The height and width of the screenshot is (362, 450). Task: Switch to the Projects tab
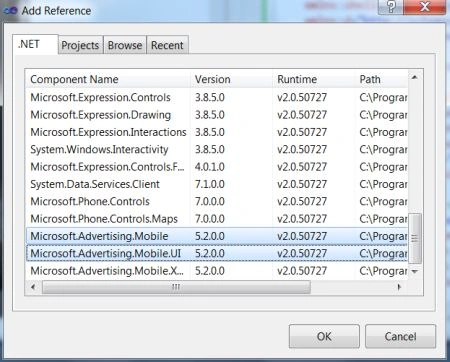80,45
